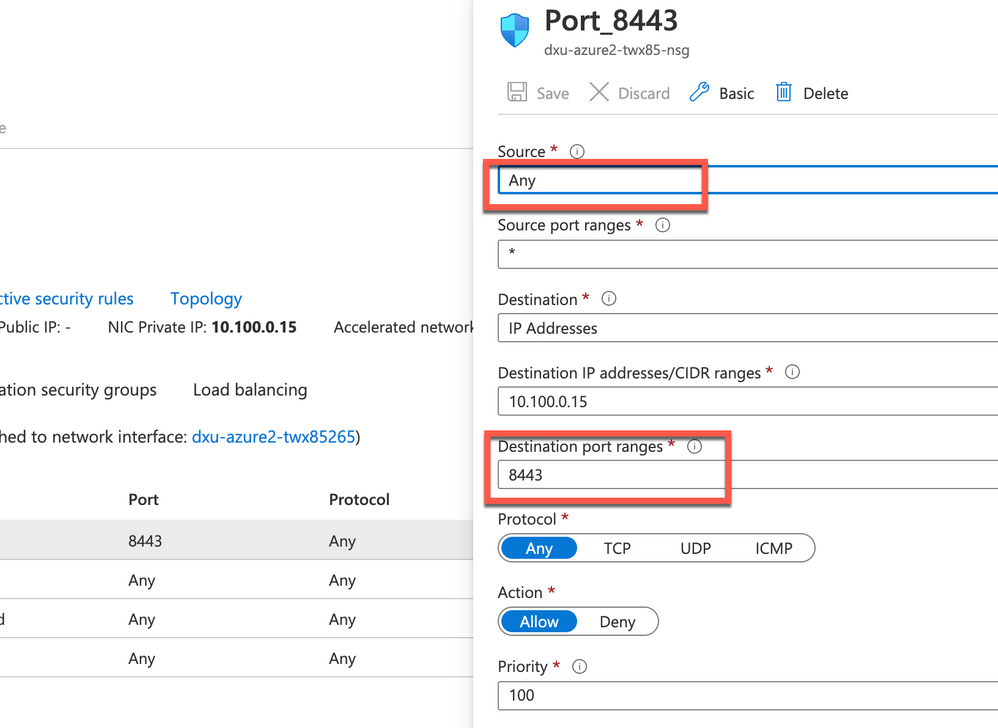Image resolution: width=998 pixels, height=728 pixels.
Task: Click the Discard button label
Action: [x=643, y=94]
